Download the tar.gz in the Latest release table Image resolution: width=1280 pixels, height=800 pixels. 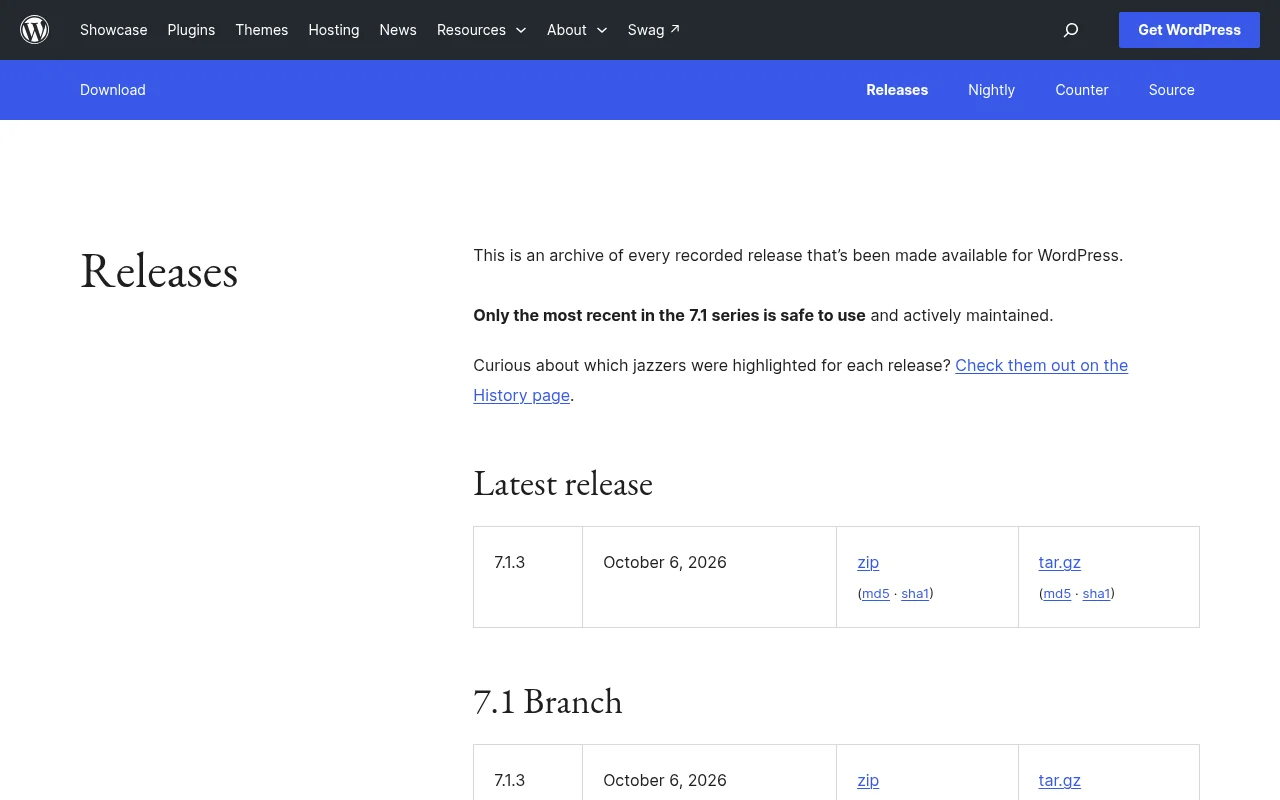(x=1060, y=562)
